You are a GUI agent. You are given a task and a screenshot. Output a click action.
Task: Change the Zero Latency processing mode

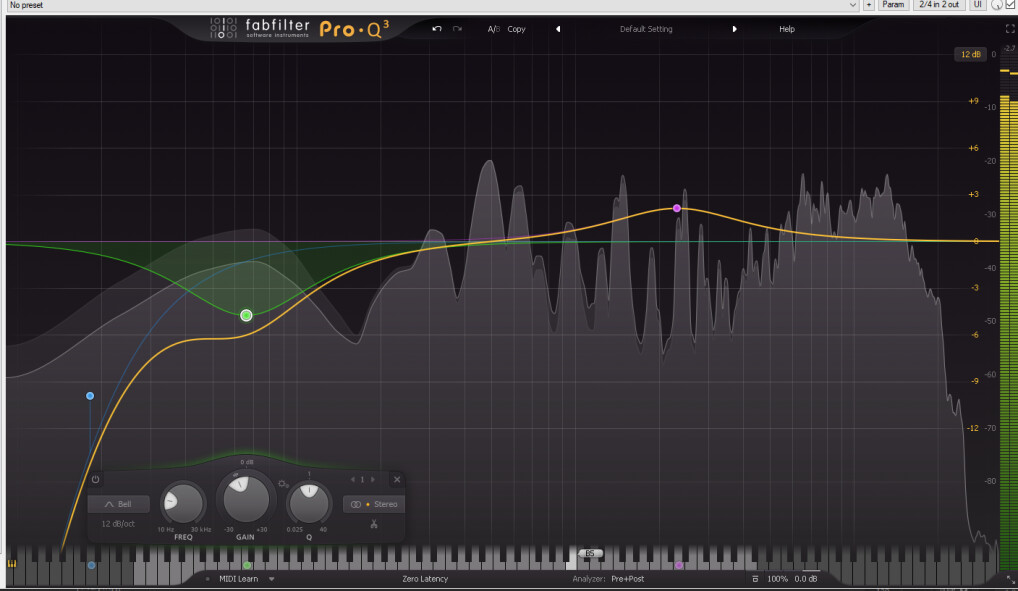click(x=425, y=579)
